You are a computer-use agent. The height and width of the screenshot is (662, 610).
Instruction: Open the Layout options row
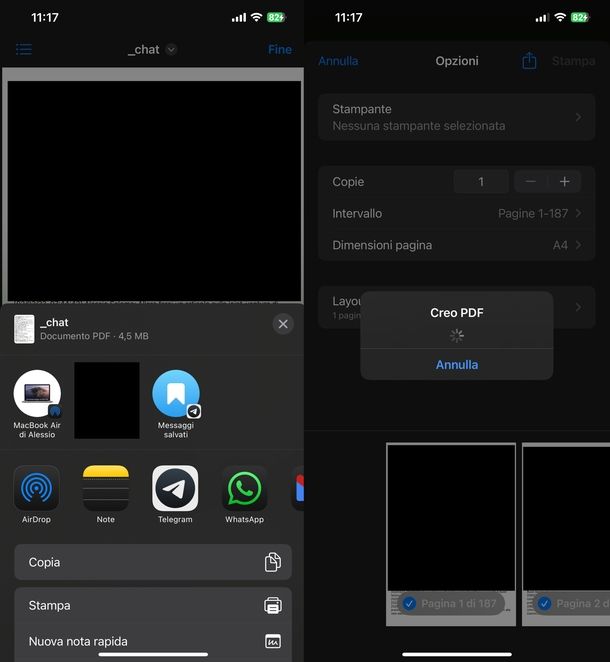[x=457, y=307]
